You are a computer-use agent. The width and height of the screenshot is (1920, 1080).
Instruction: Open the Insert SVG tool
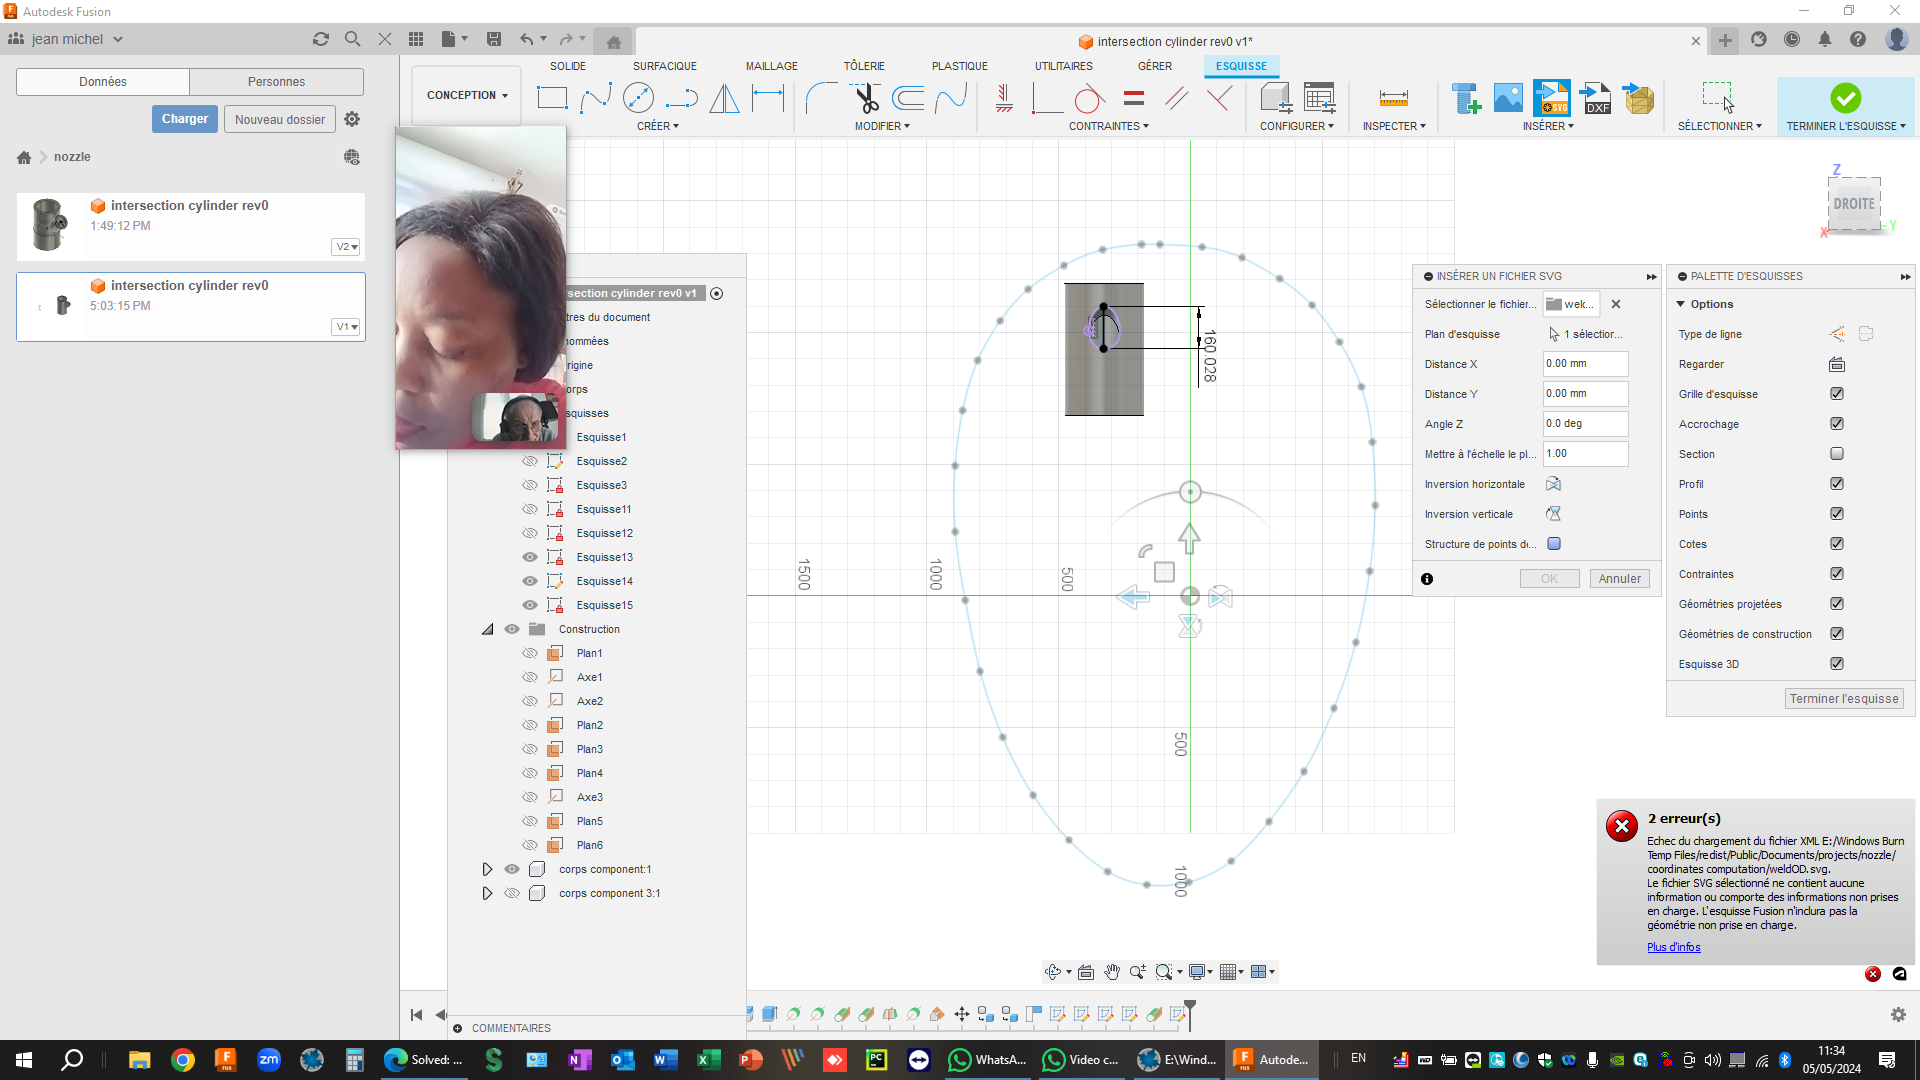[x=1552, y=97]
